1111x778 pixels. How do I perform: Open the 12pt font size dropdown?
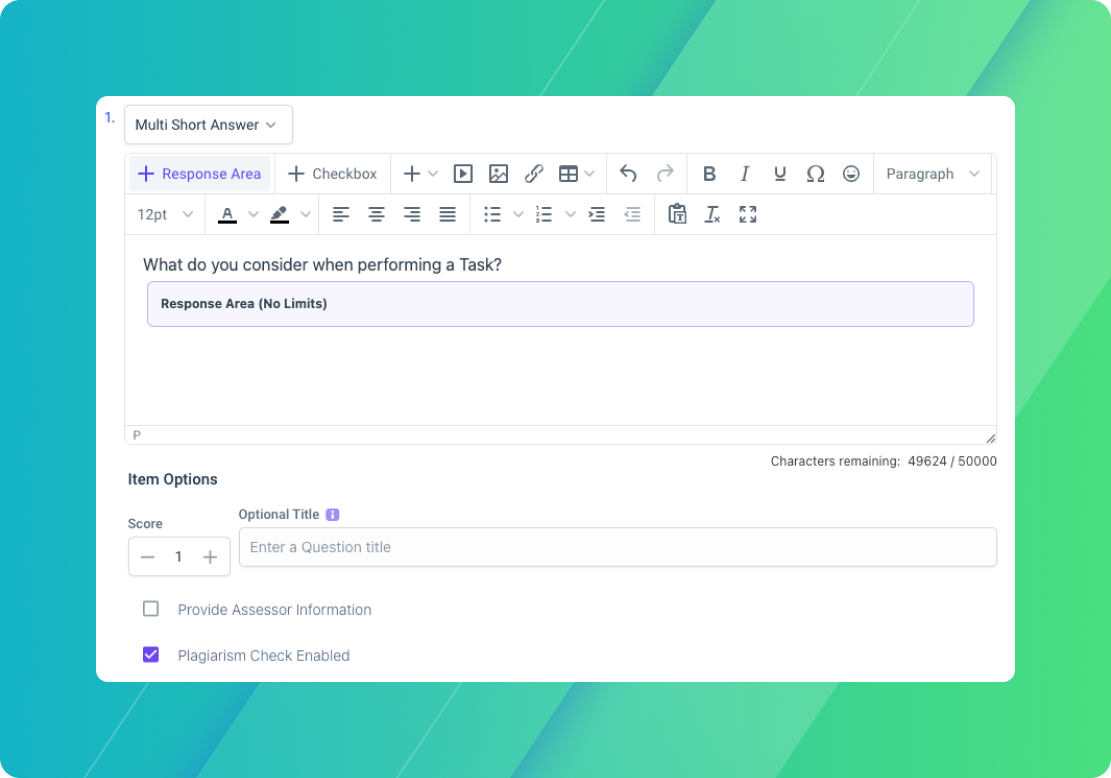coord(164,214)
